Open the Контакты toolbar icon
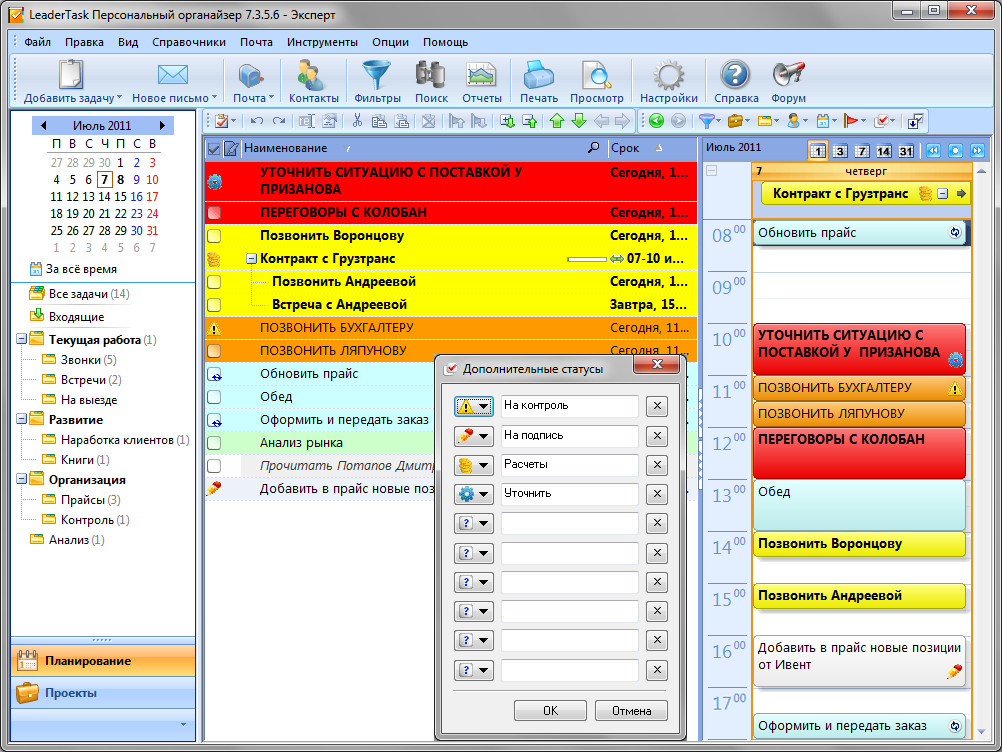Viewport: 1002px width, 752px height. [x=311, y=75]
